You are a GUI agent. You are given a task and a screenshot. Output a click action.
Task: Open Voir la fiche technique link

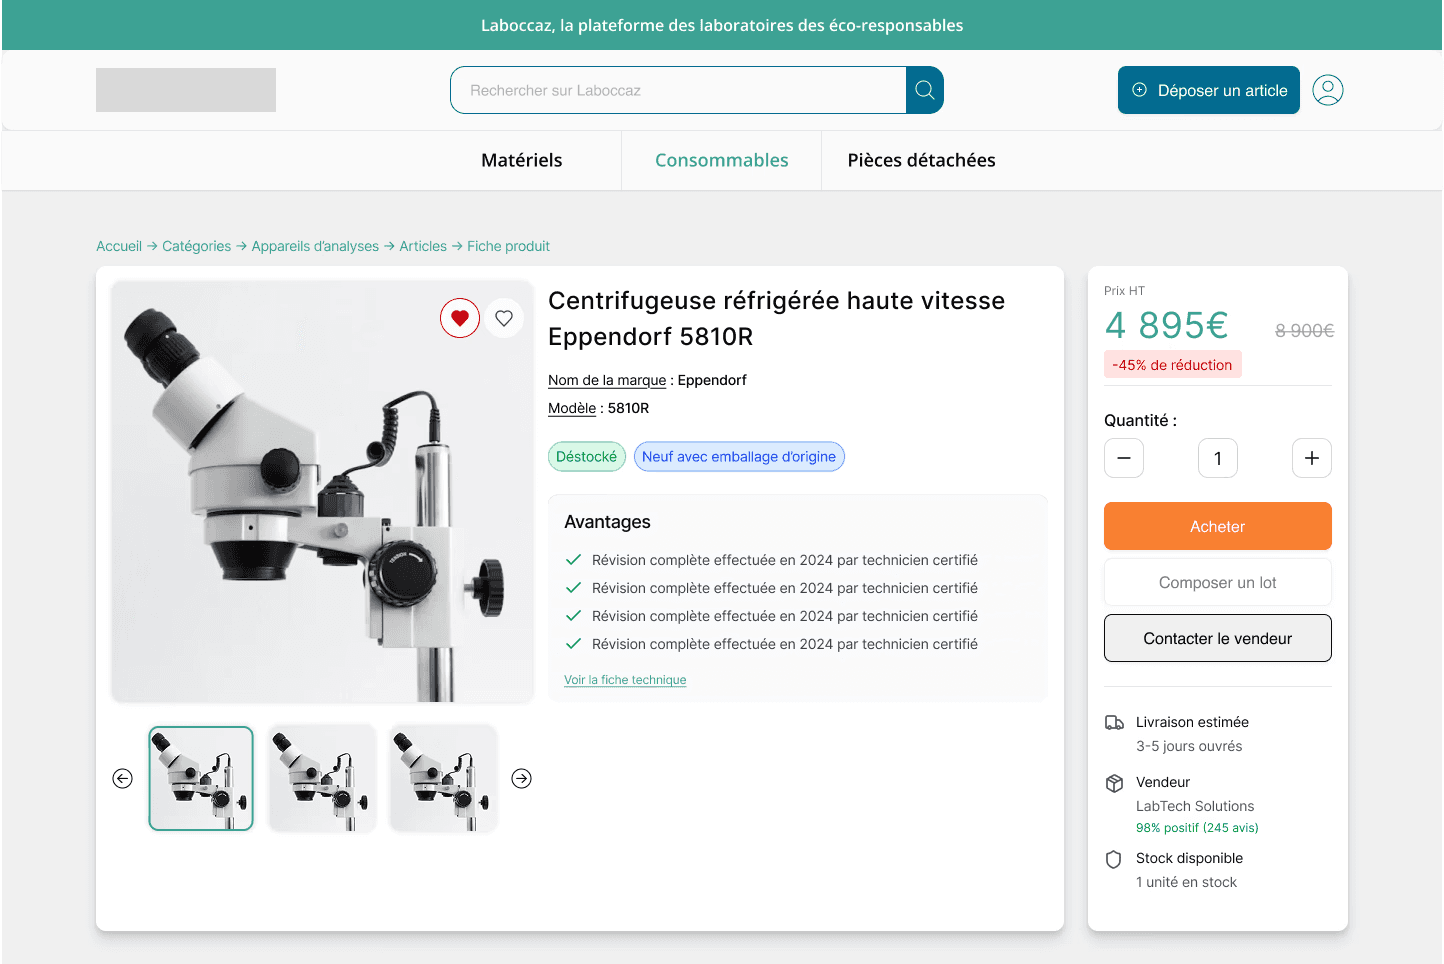point(625,680)
